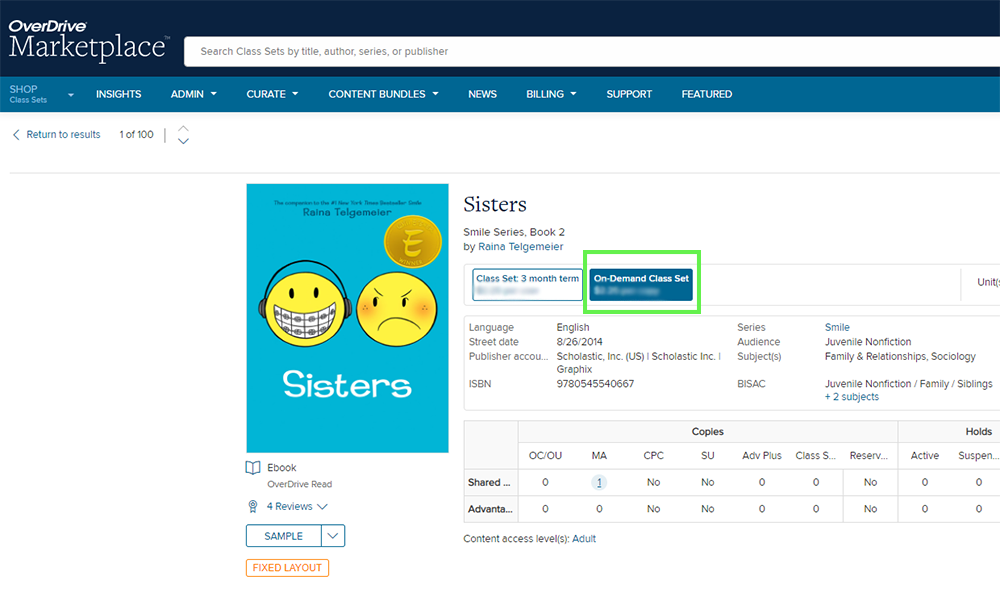Click the MA copies count 1
Viewport: 1000px width, 597px height.
coord(599,482)
